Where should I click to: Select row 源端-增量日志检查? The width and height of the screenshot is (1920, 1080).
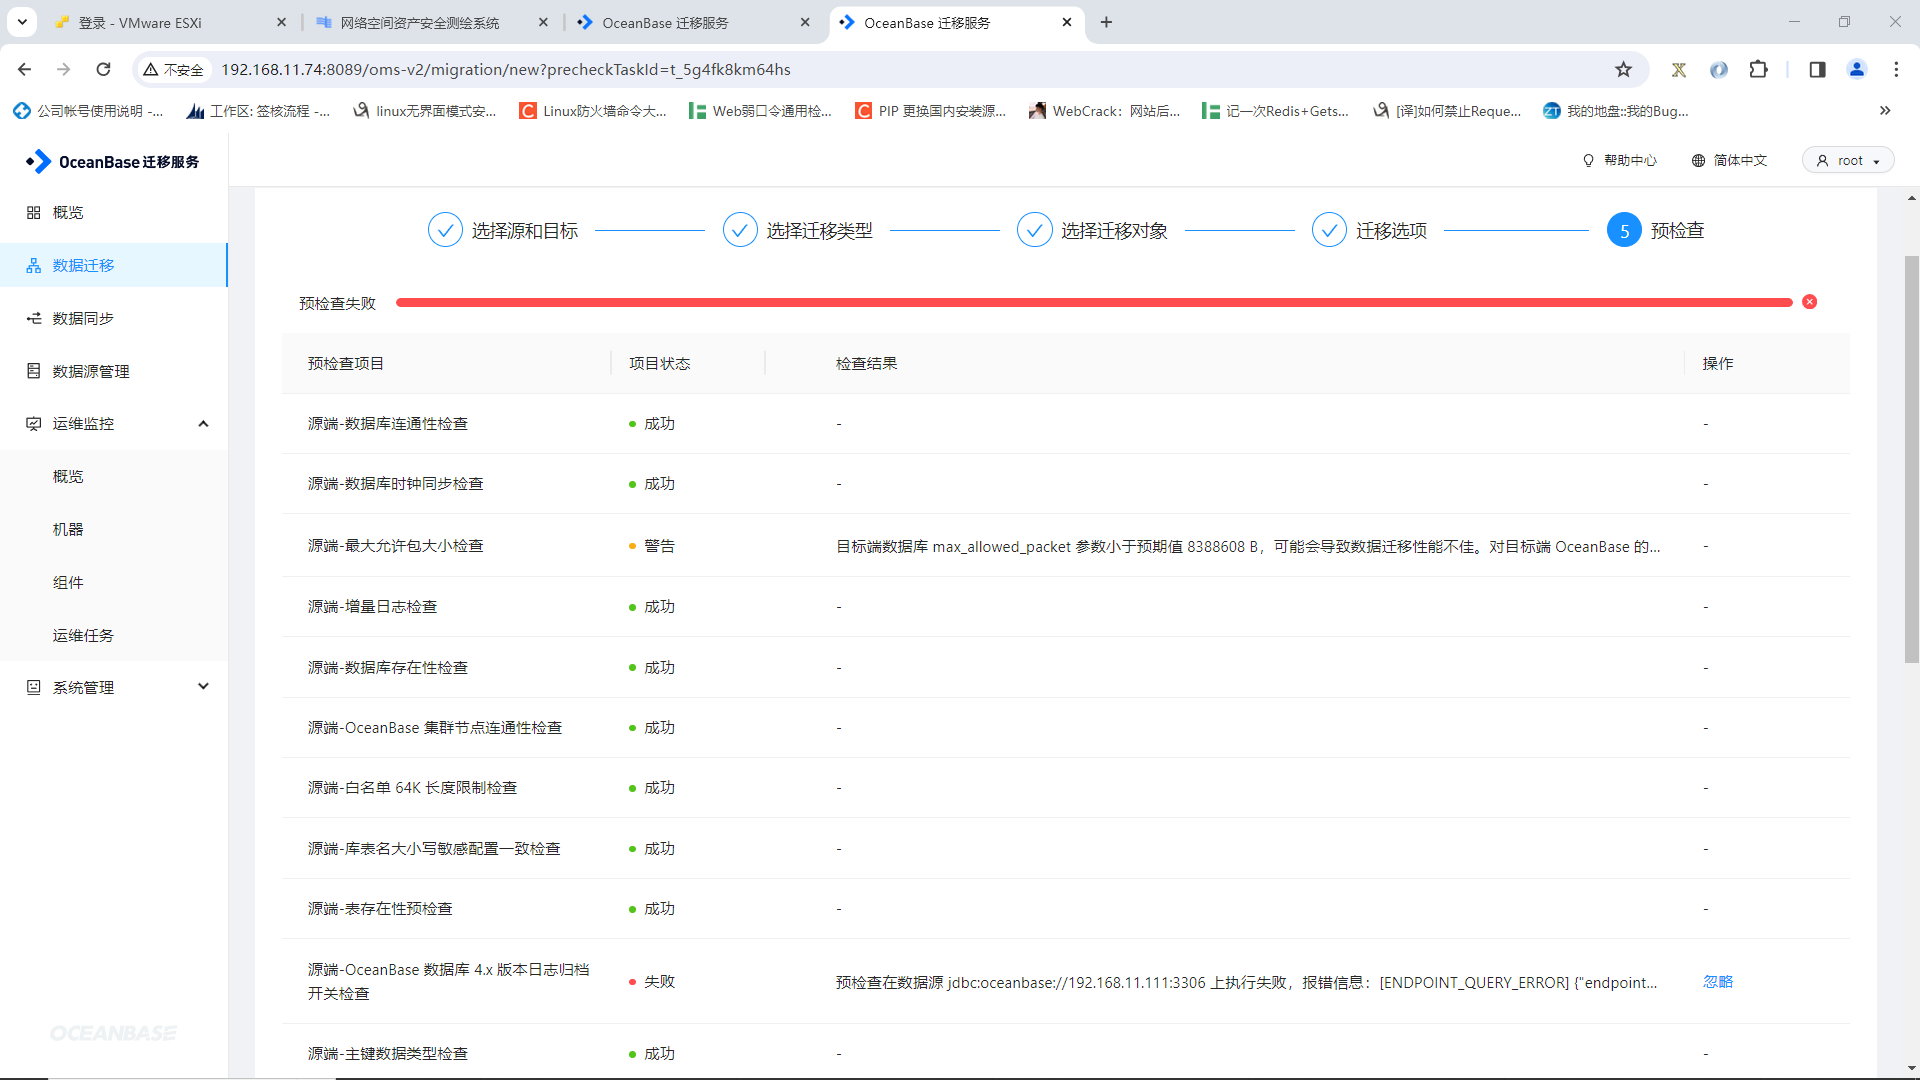tap(1065, 606)
